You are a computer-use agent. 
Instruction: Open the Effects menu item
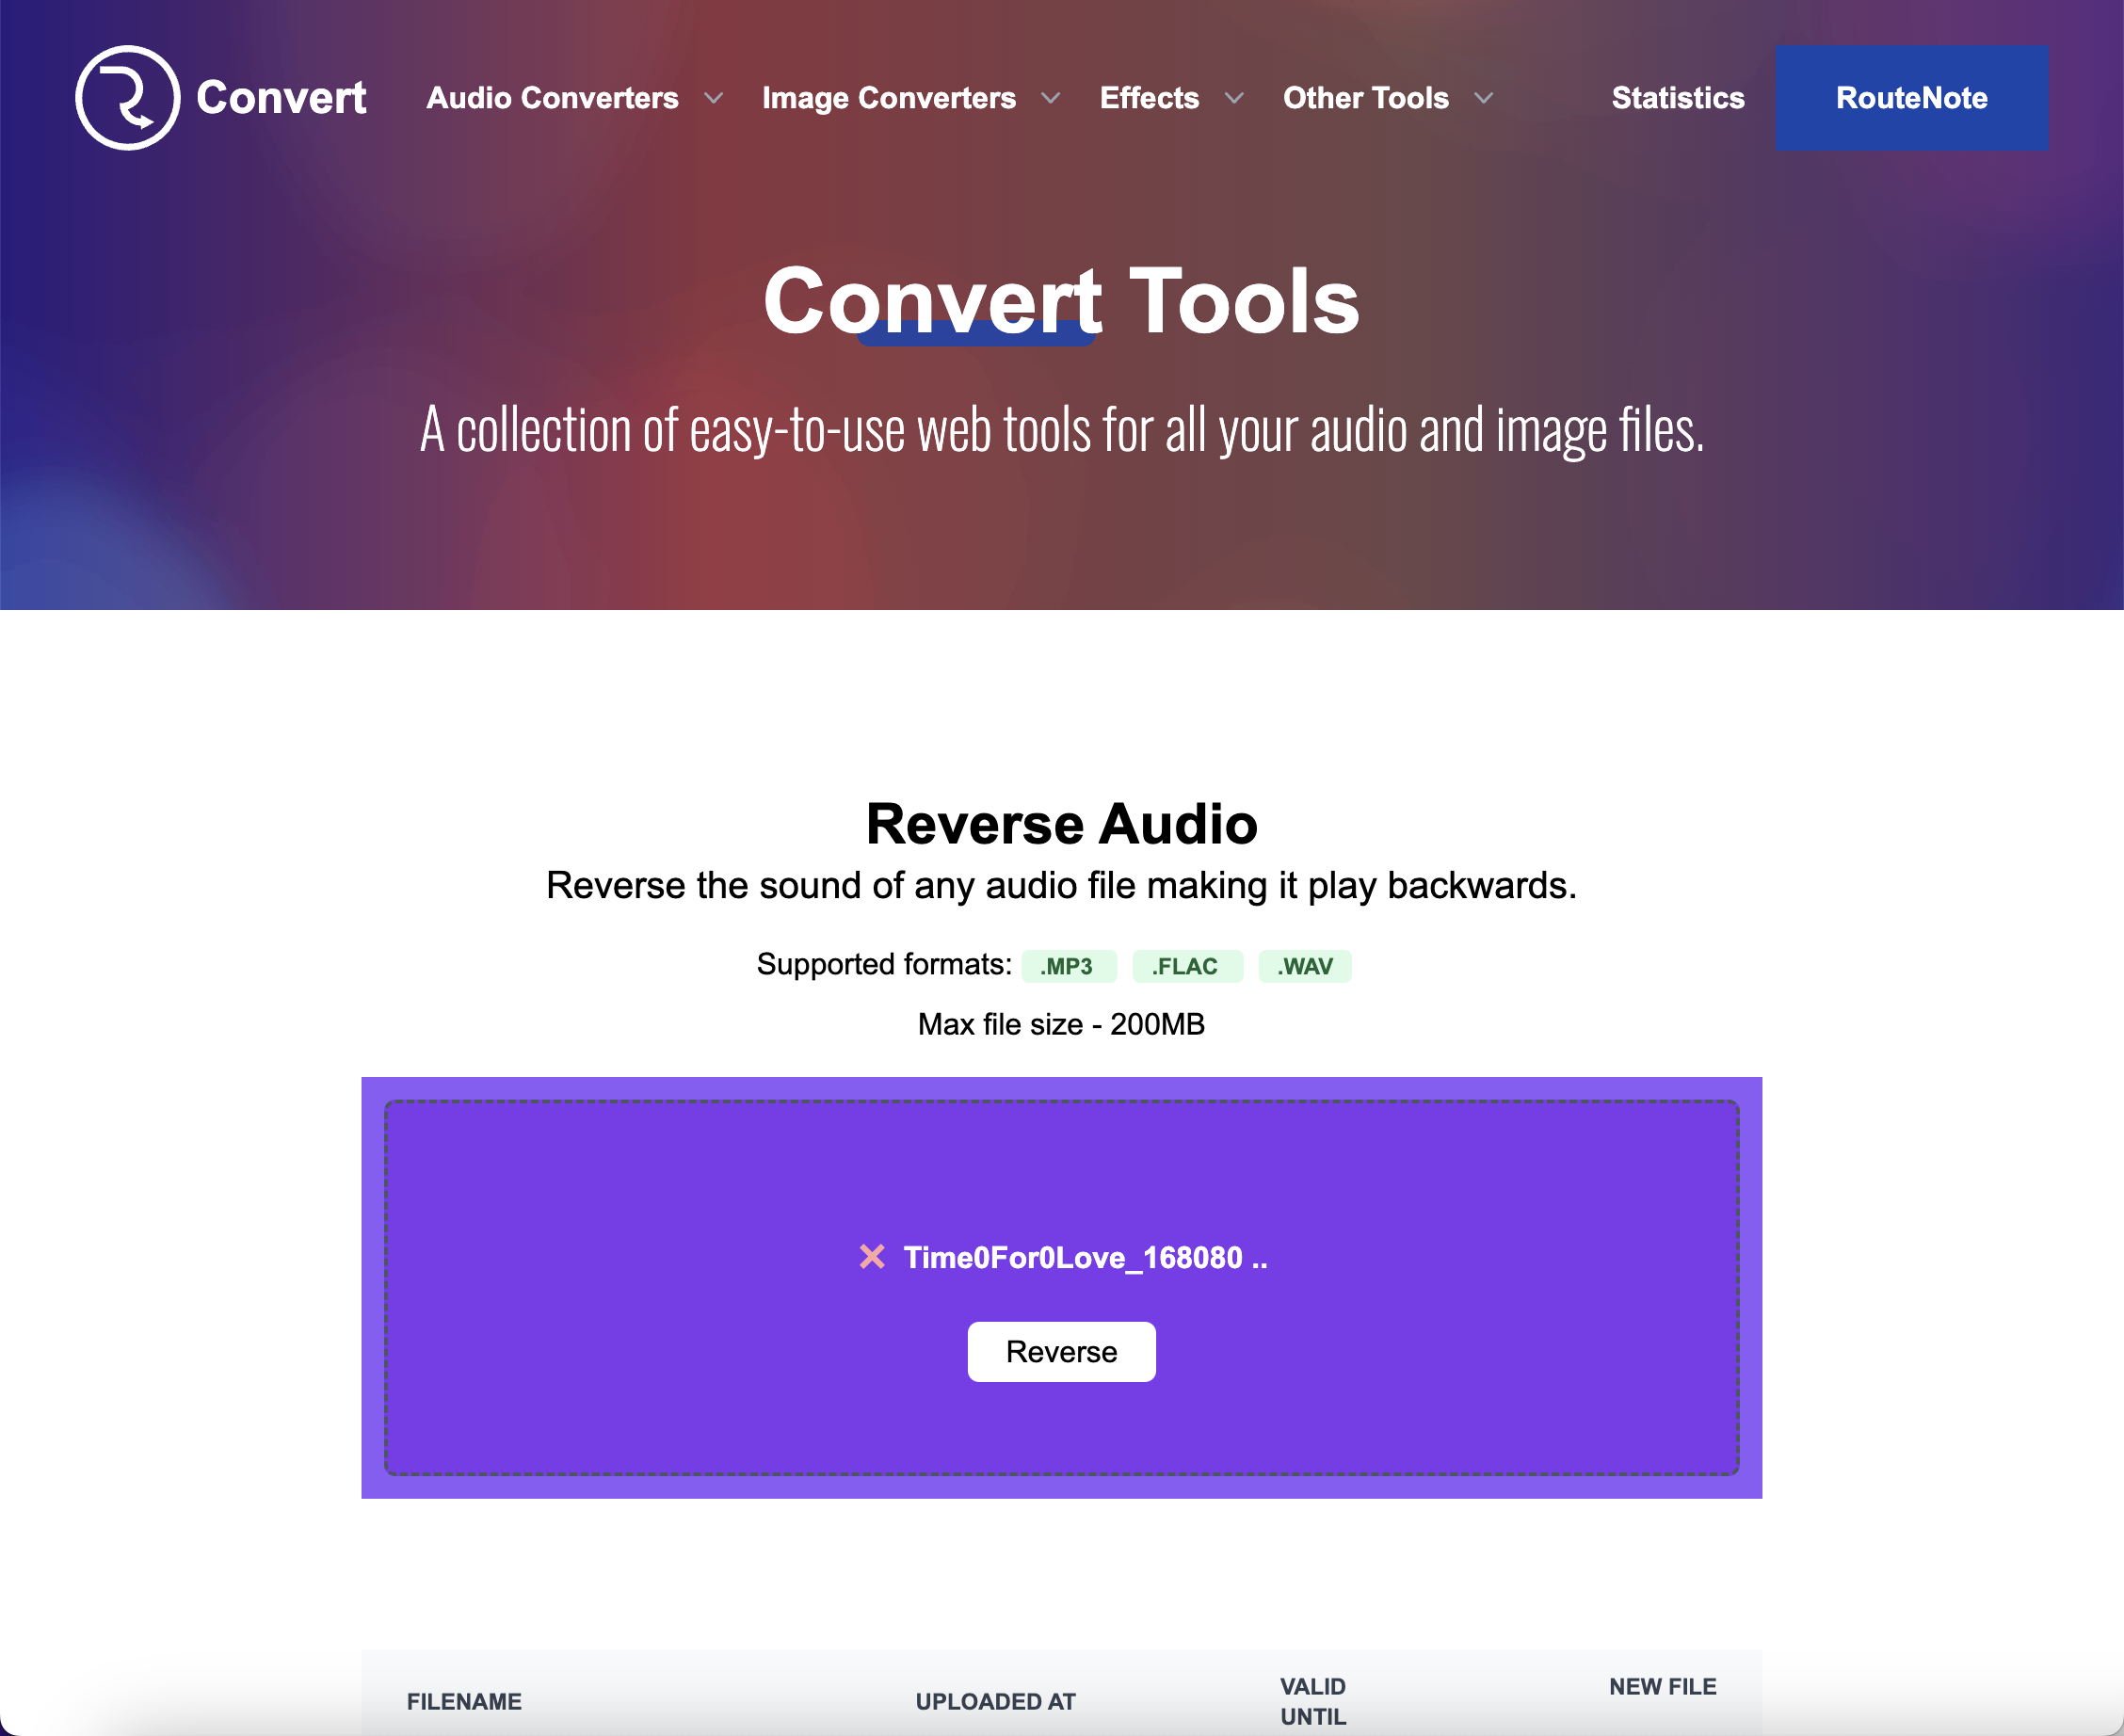pyautogui.click(x=1149, y=98)
